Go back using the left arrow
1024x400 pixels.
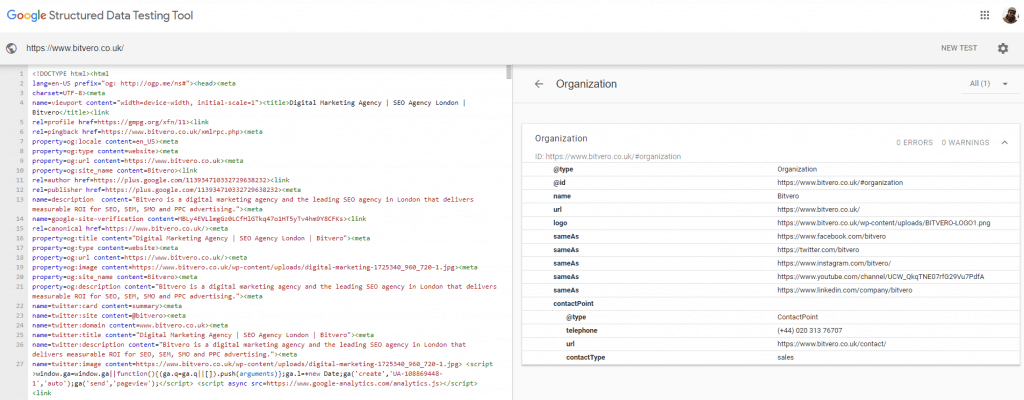pos(539,84)
